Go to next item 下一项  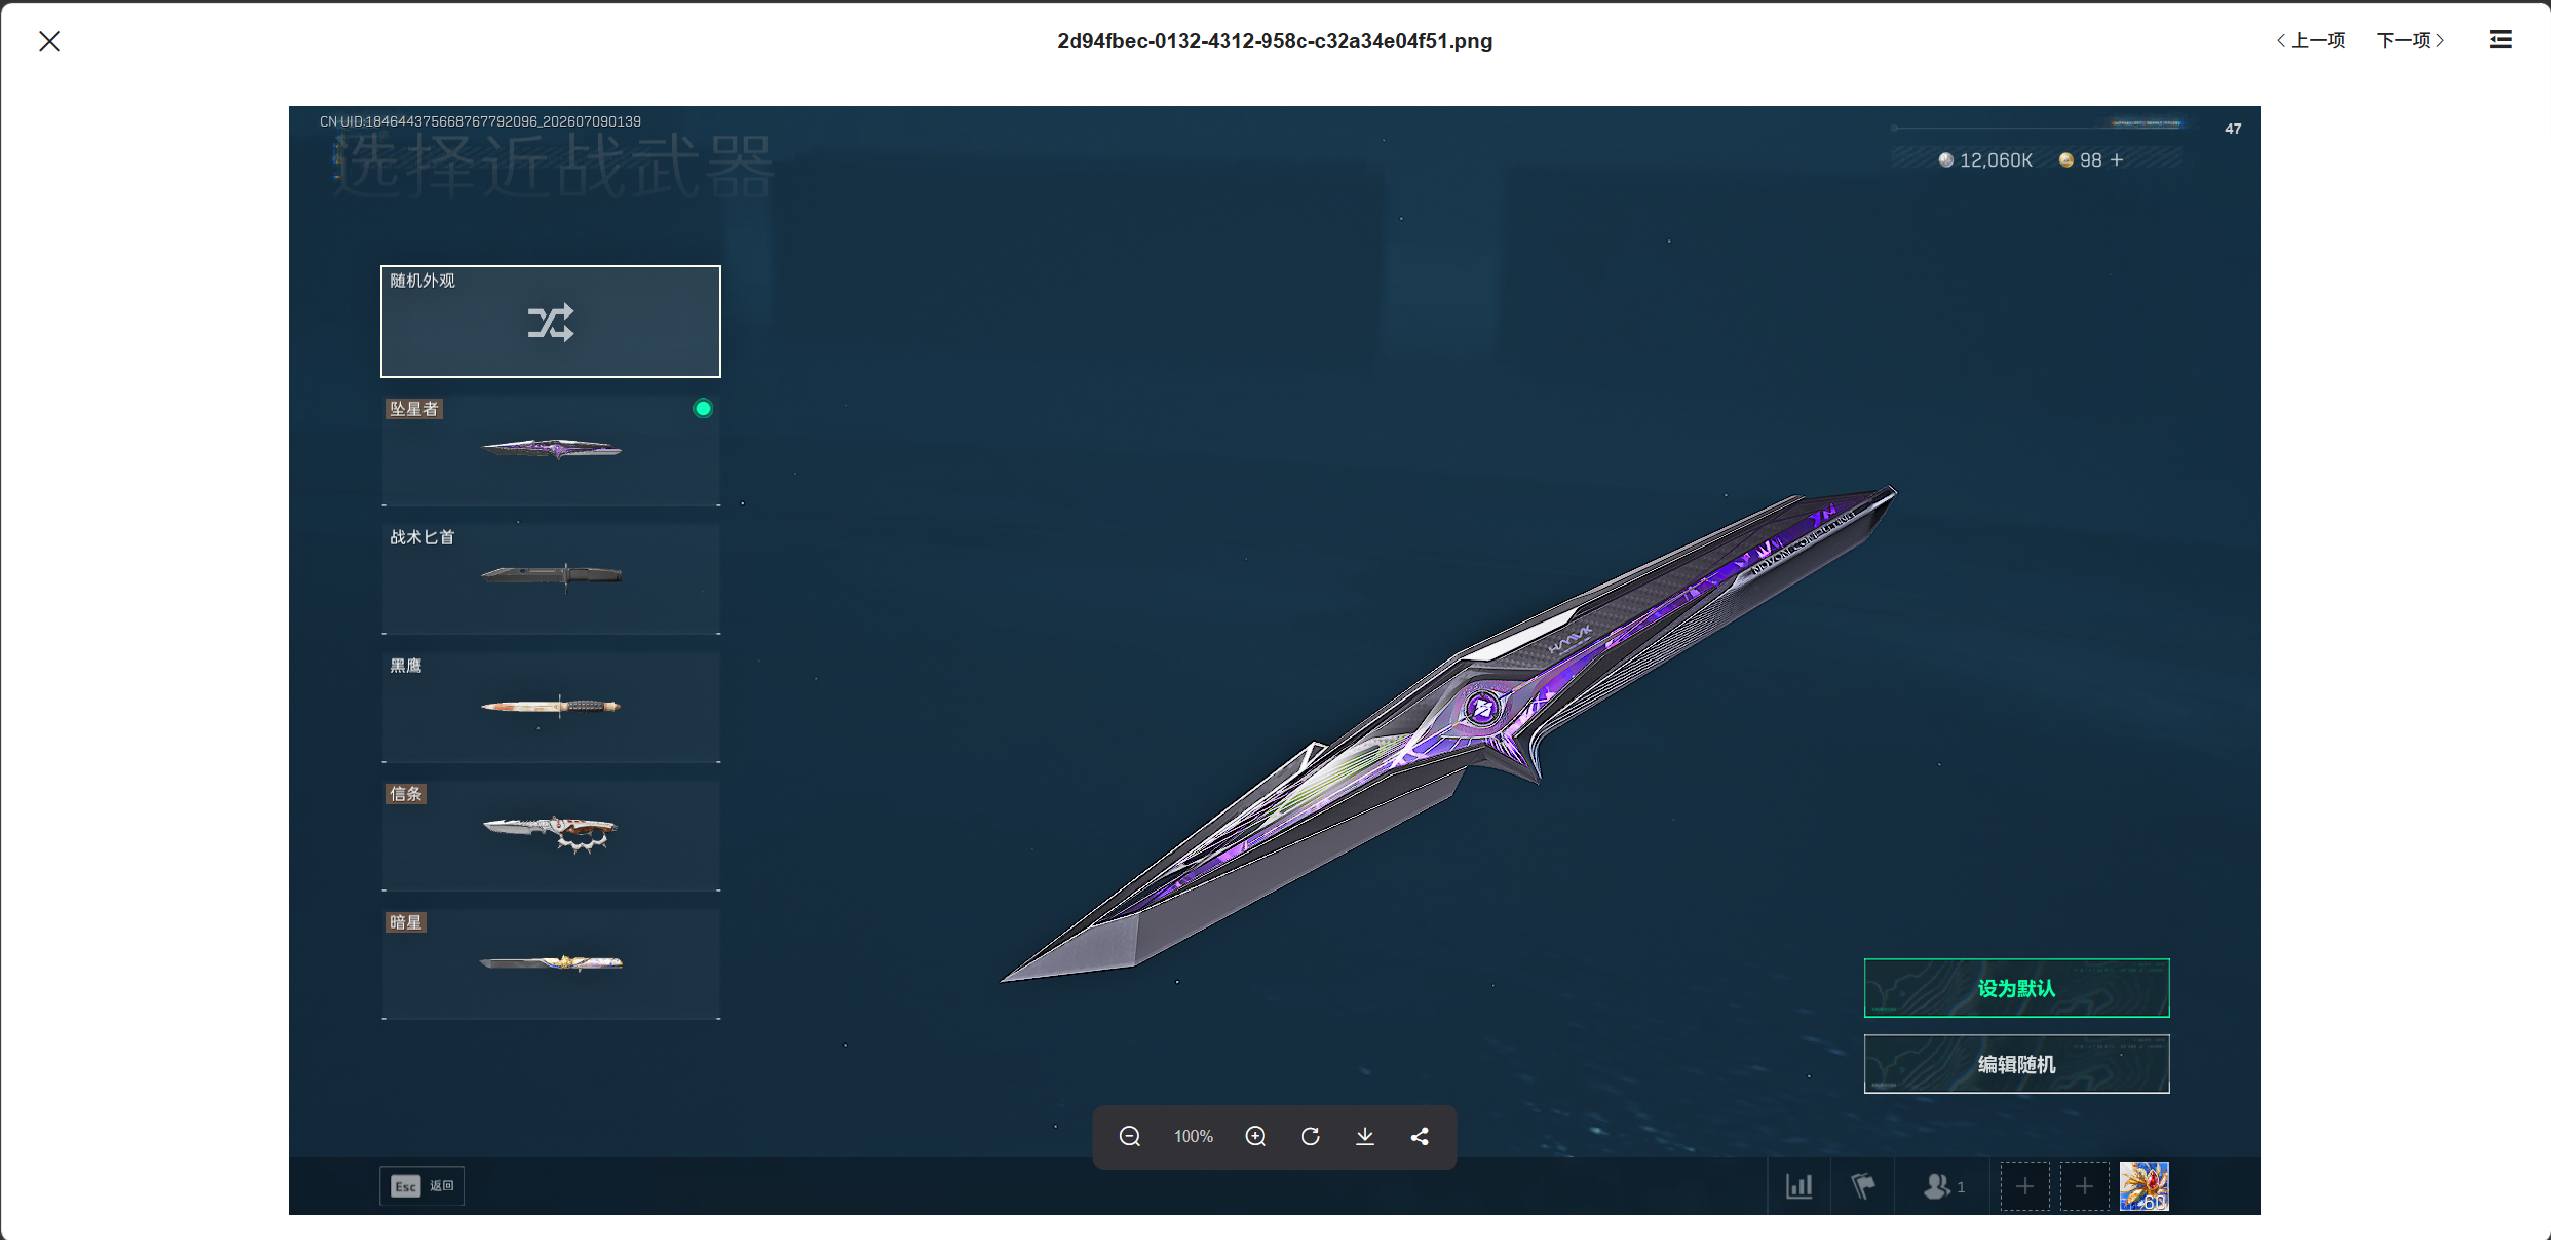pyautogui.click(x=2411, y=40)
